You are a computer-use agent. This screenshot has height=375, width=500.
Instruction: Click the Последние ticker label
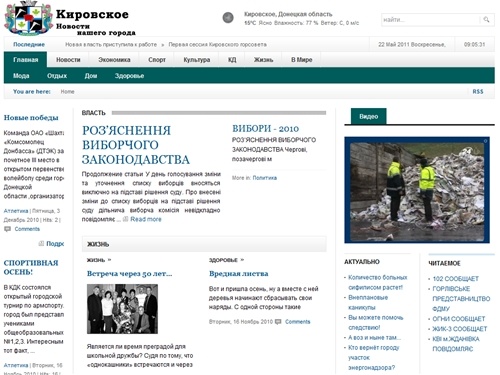coord(29,44)
